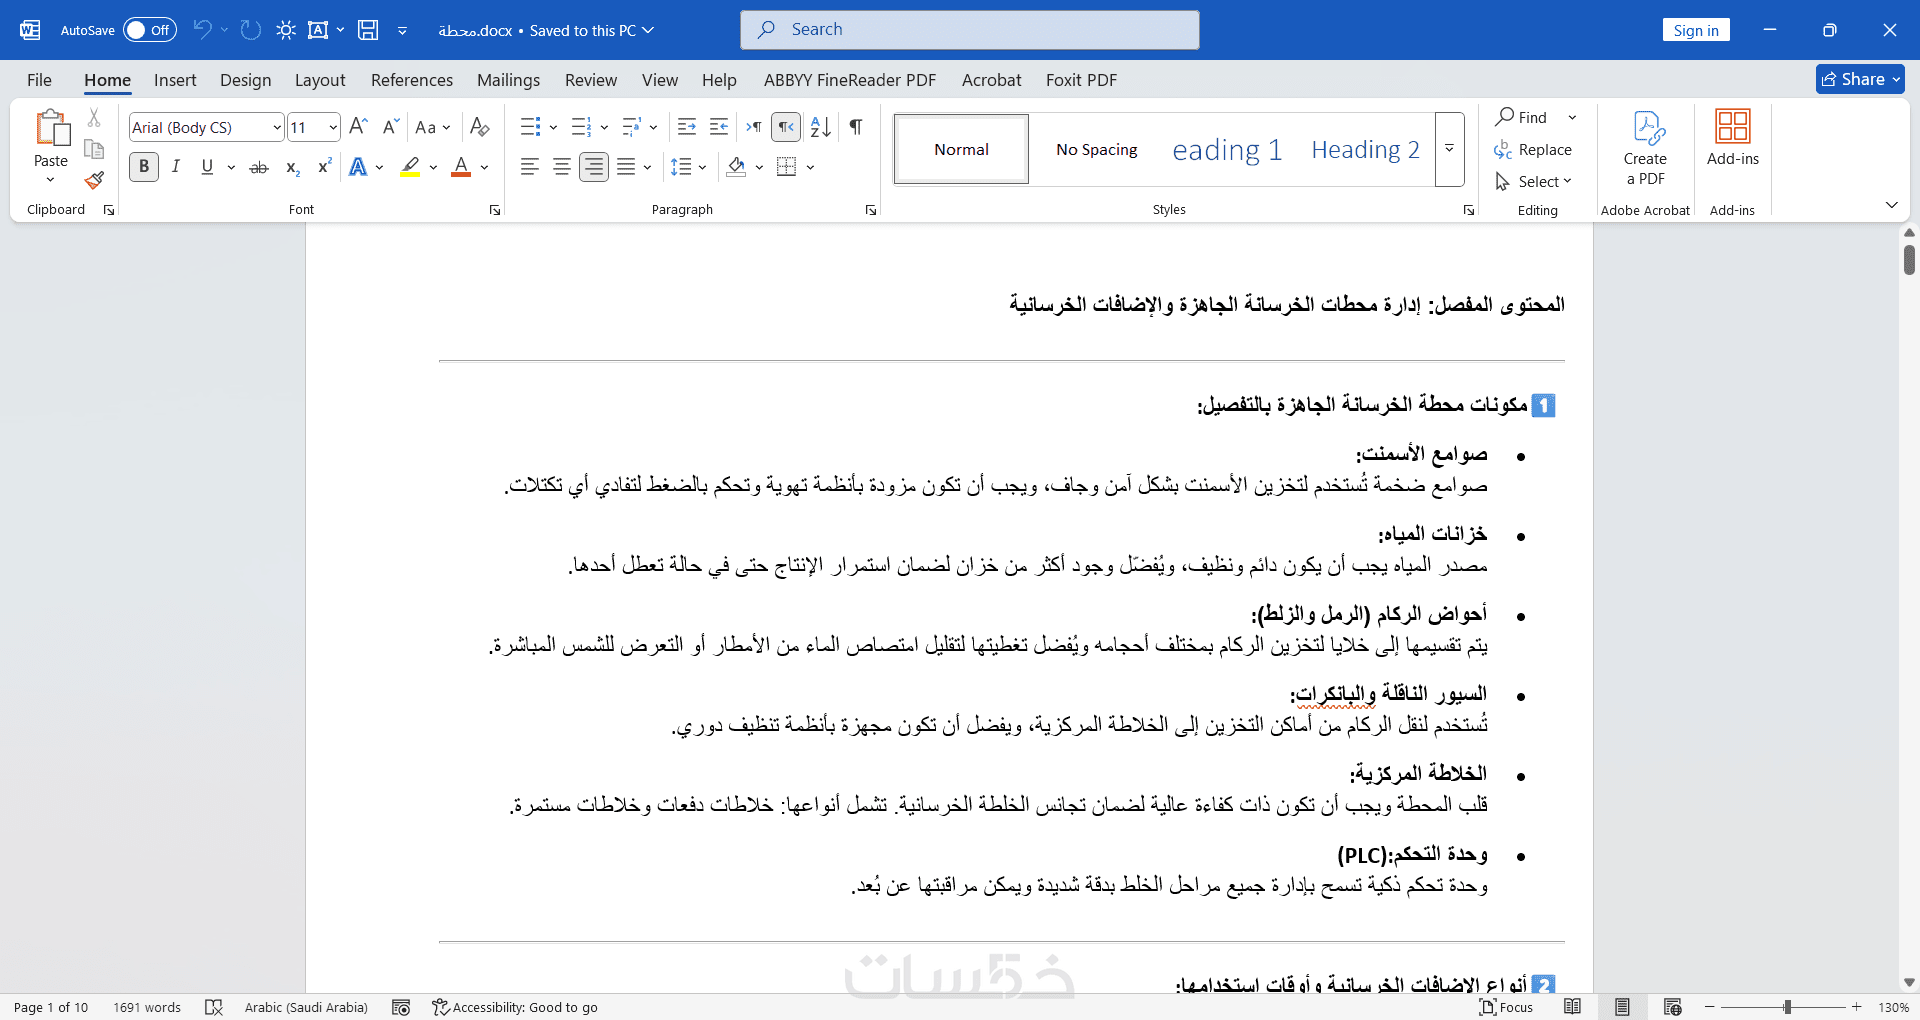
Task: Switch to Web Layout view icon
Action: [x=1673, y=1007]
